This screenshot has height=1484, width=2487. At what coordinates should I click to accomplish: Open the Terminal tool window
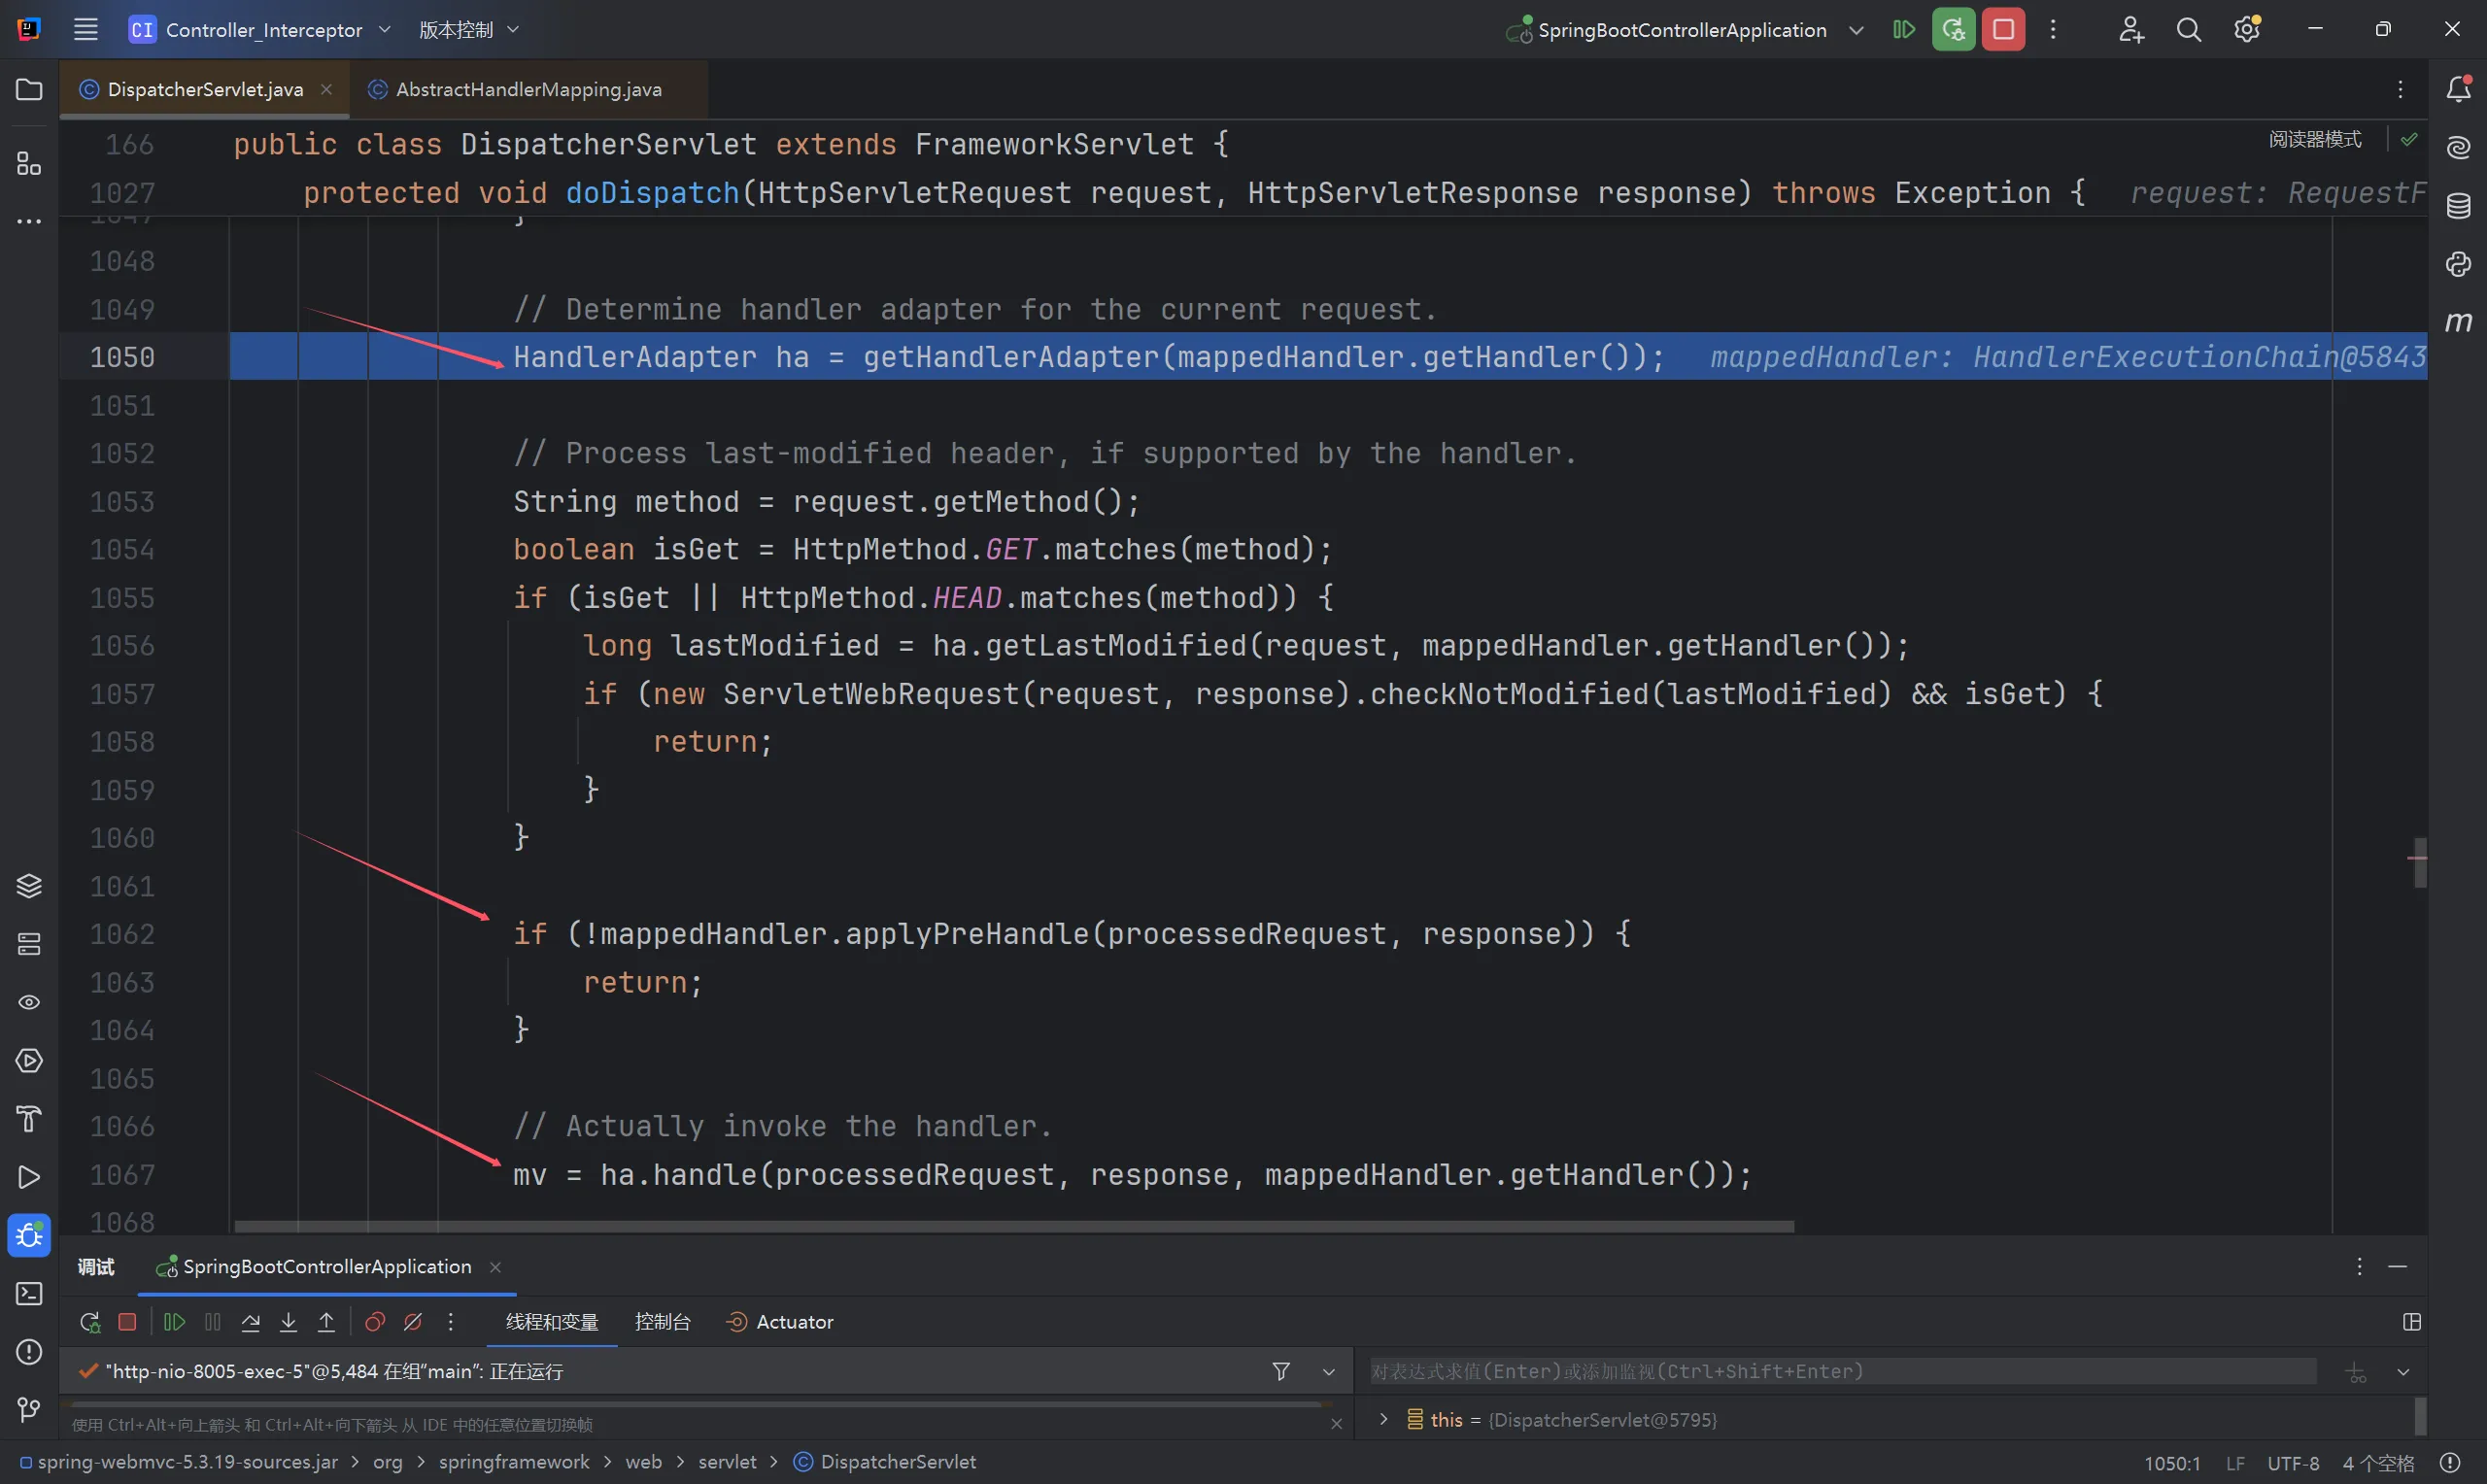point(29,1294)
